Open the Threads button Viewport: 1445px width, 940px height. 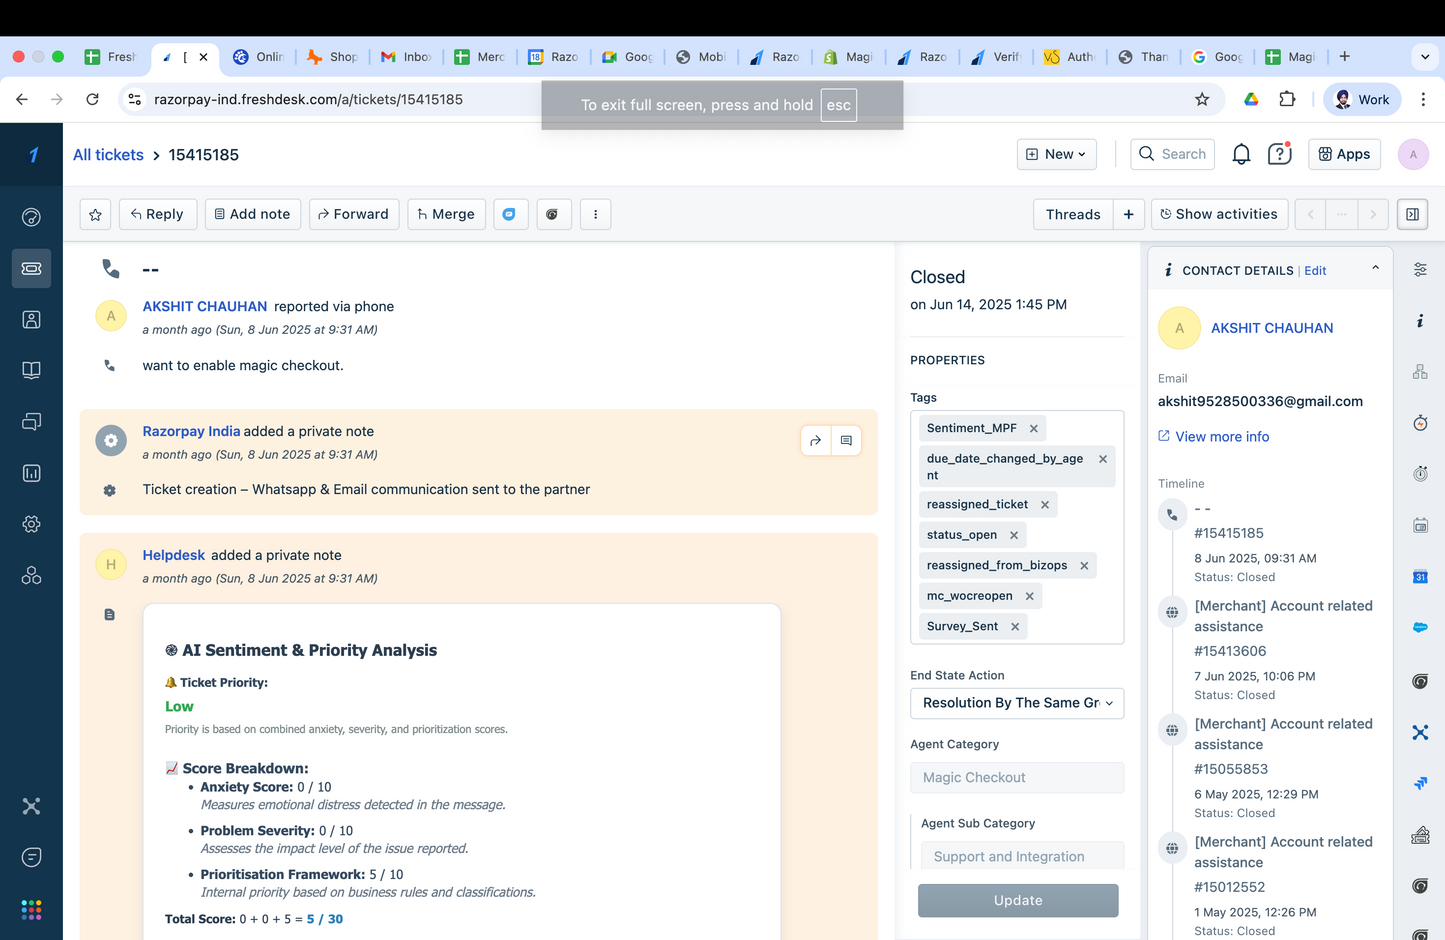1073,214
